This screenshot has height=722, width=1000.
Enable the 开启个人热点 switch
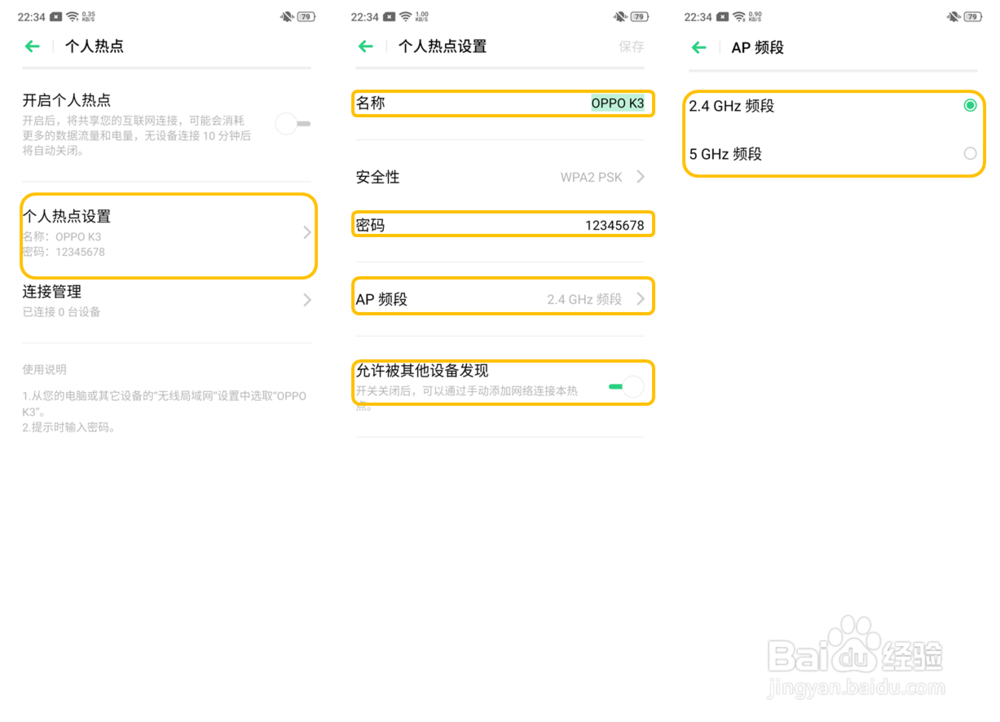coord(293,123)
